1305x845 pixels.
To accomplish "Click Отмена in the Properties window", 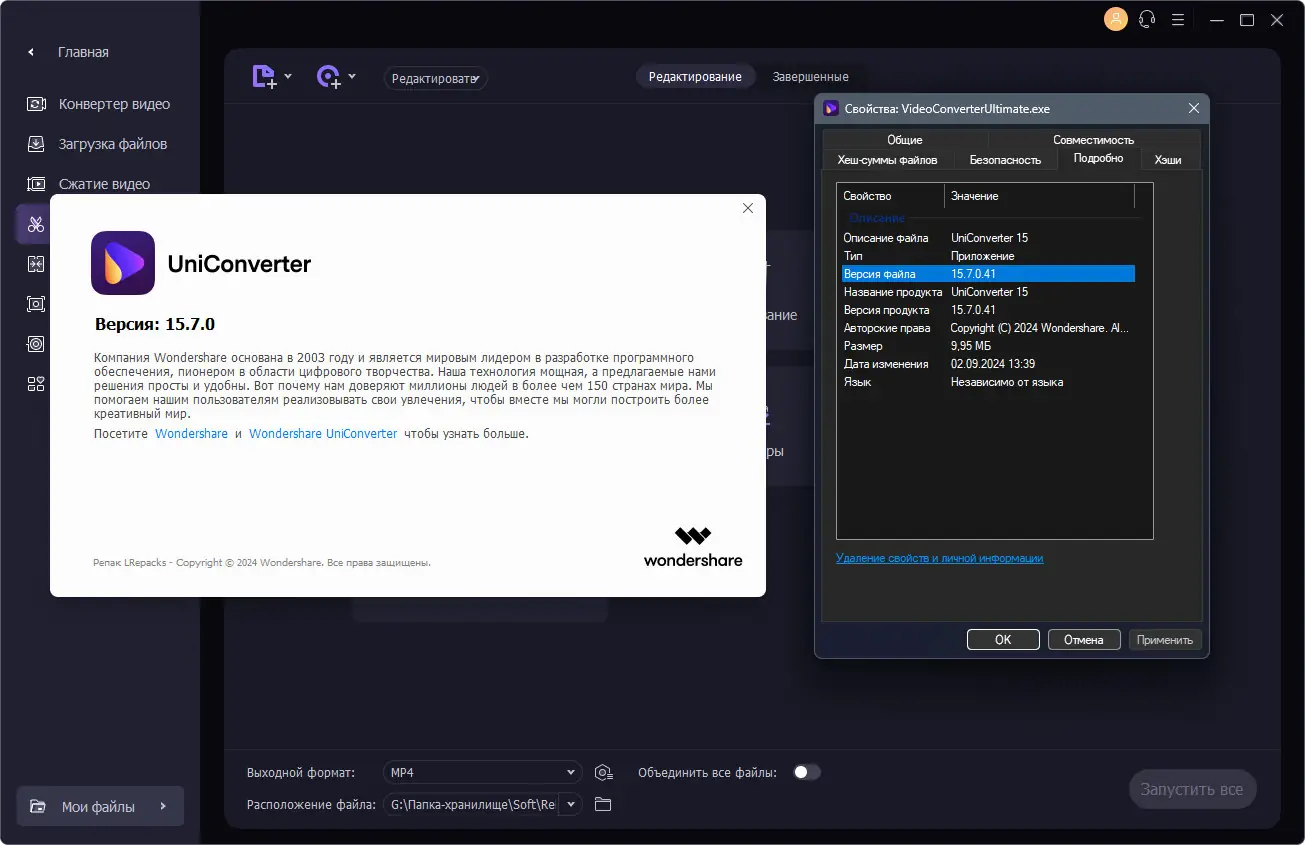I will tap(1084, 640).
